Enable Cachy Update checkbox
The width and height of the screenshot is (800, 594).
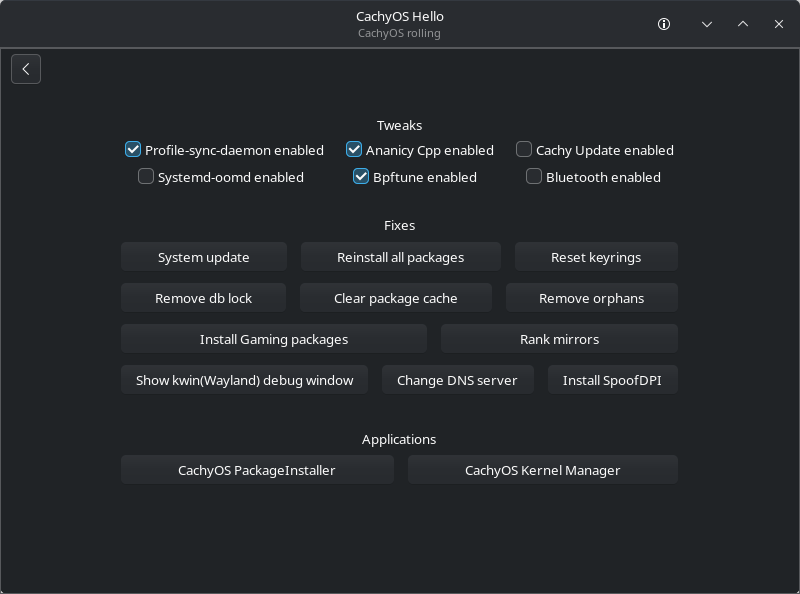point(524,150)
